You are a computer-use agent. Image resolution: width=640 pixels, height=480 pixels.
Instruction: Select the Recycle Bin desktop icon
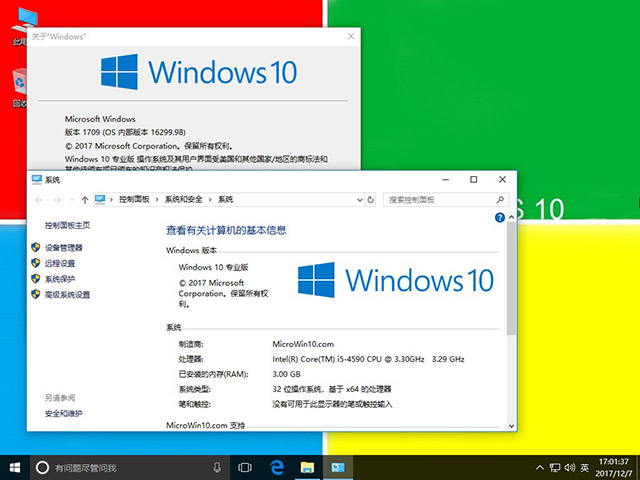(20, 88)
